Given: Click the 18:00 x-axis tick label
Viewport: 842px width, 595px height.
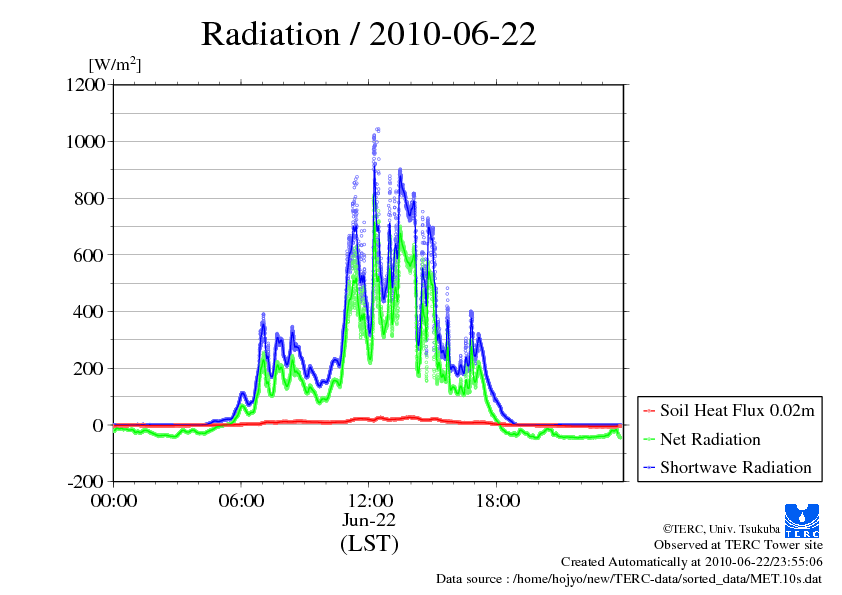Looking at the screenshot, I should (x=497, y=501).
